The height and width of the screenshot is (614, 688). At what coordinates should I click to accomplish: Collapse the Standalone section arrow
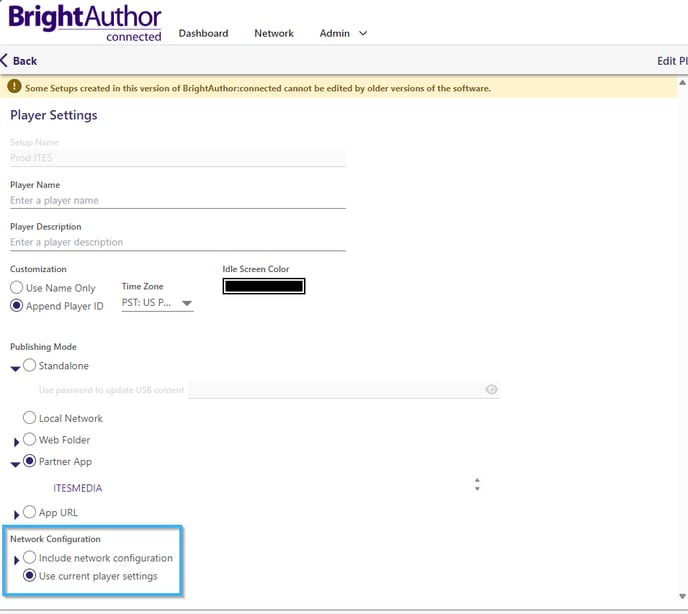15,369
